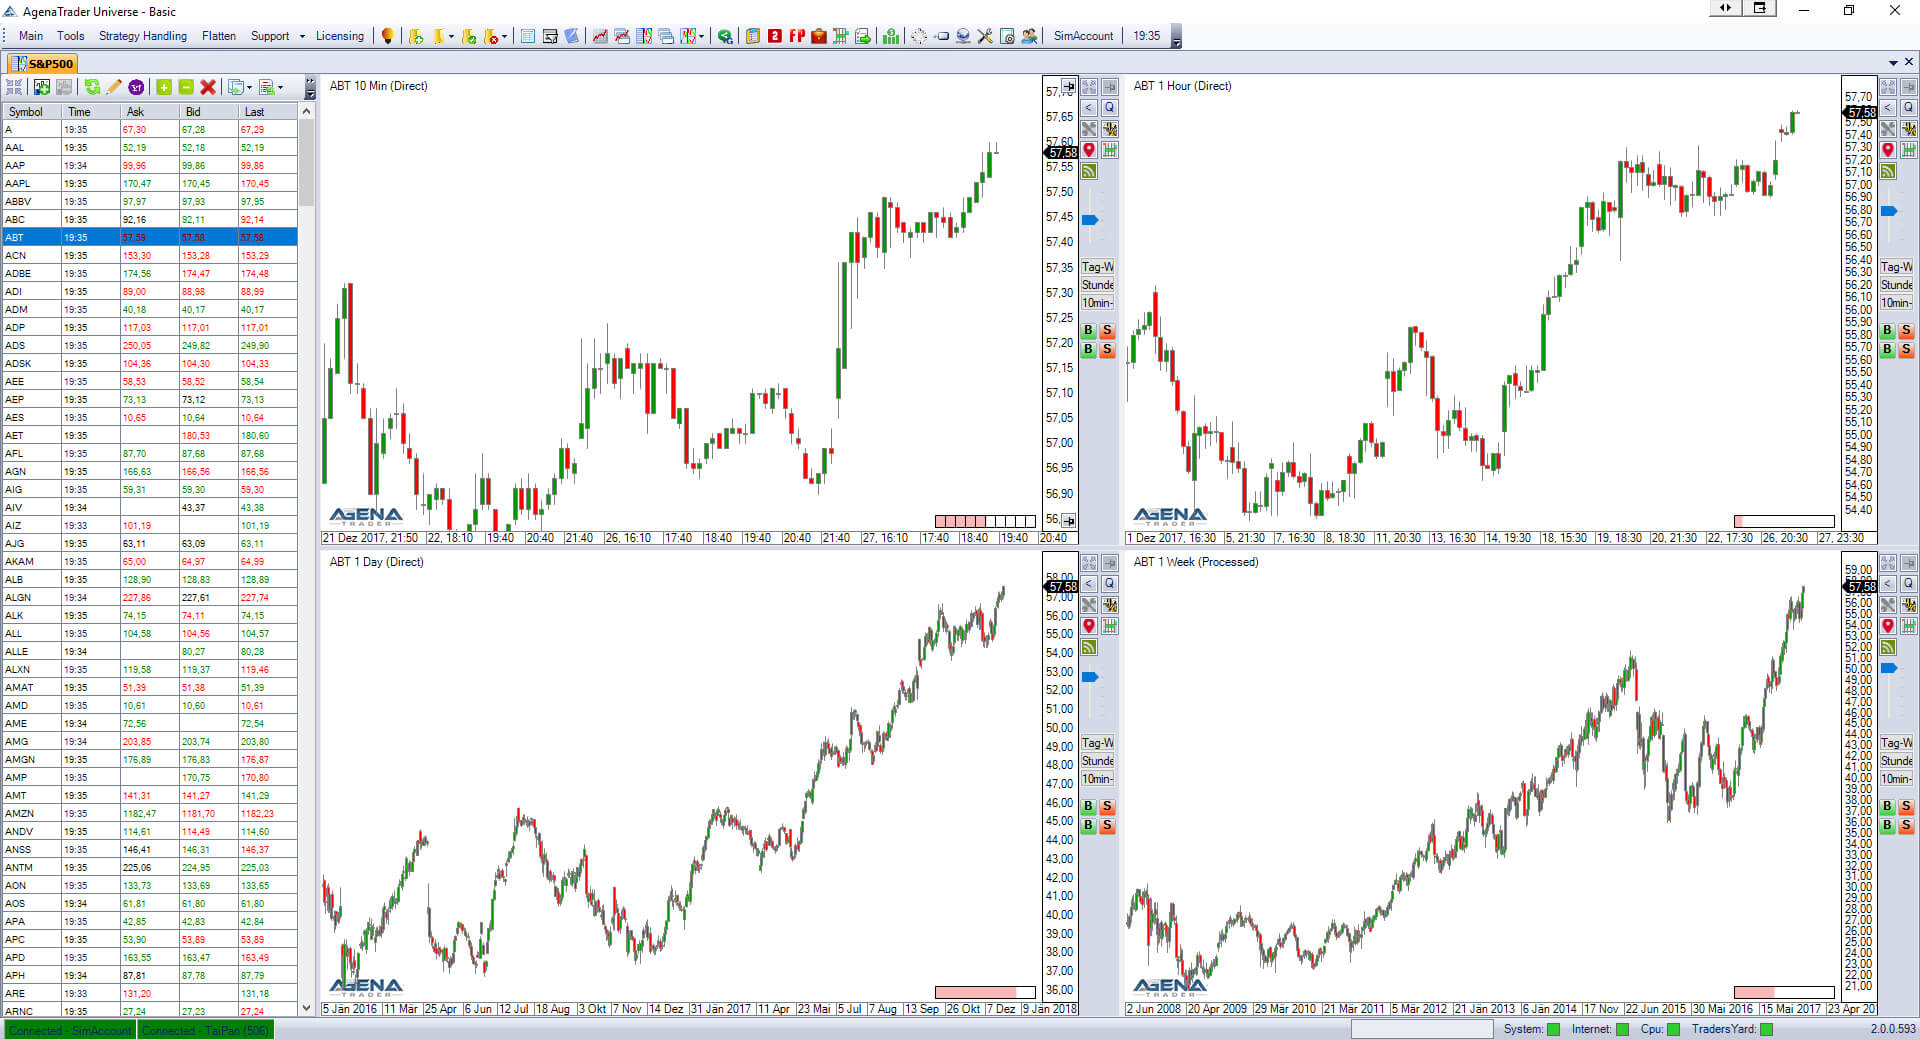Click the upper green B buy button in 10 Min chart
The height and width of the screenshot is (1040, 1920).
(x=1088, y=330)
